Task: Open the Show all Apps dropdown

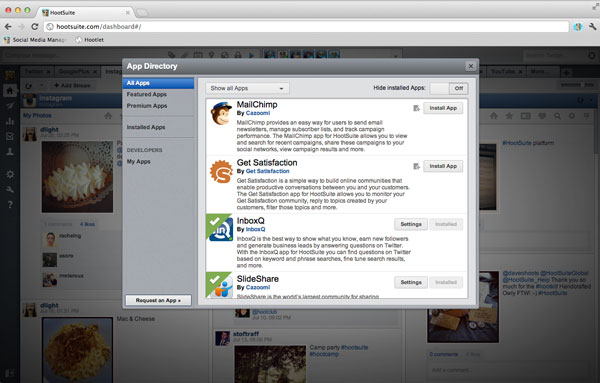Action: point(247,88)
